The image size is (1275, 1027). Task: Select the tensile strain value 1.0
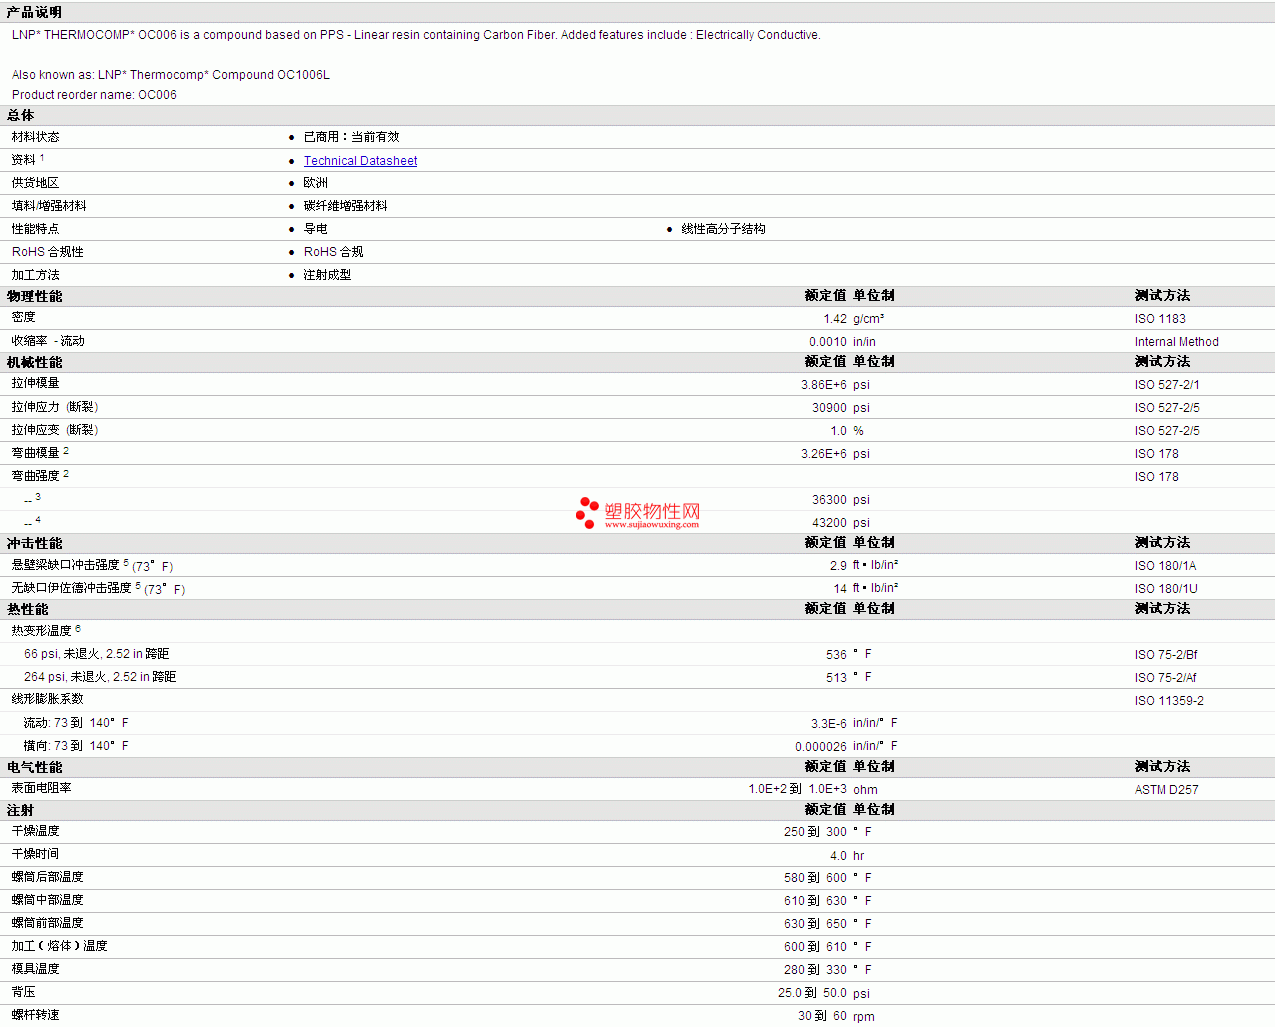click(838, 431)
